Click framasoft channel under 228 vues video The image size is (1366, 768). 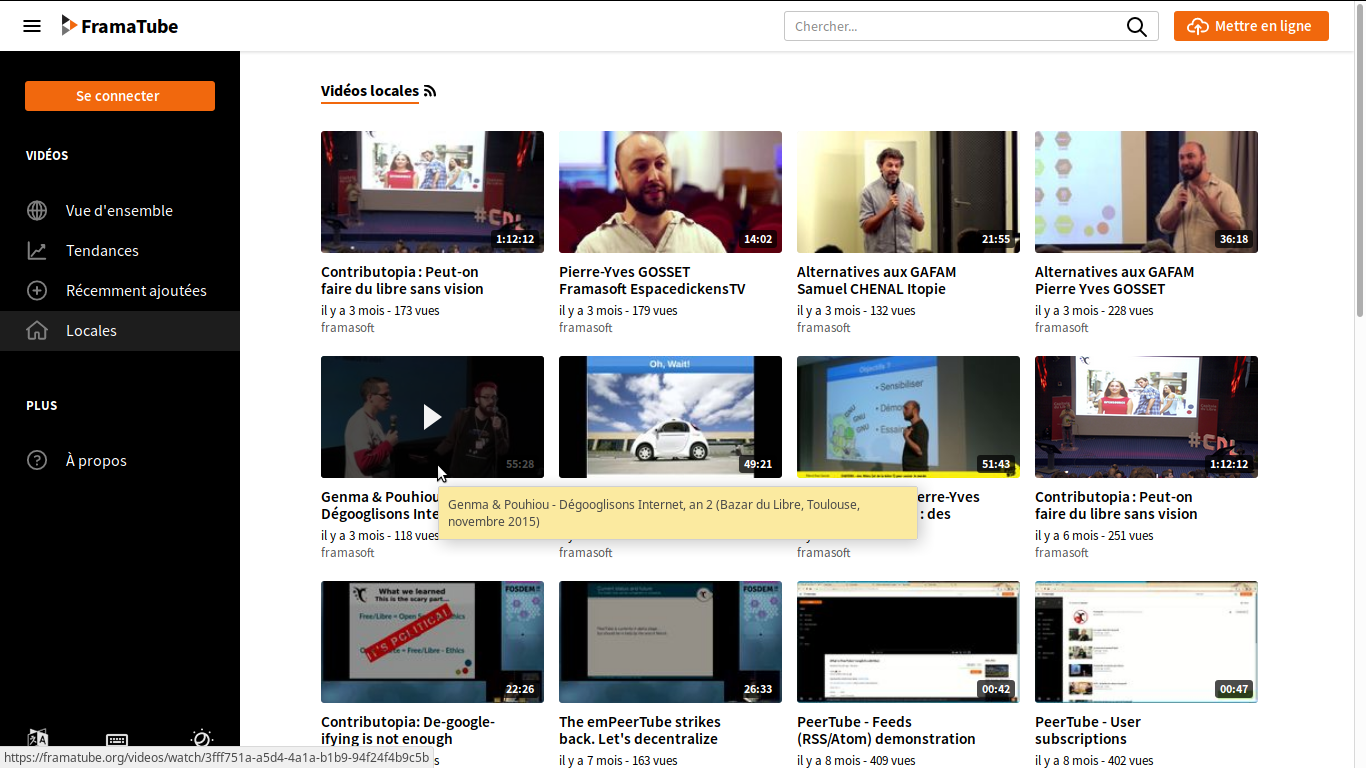pyautogui.click(x=1062, y=328)
